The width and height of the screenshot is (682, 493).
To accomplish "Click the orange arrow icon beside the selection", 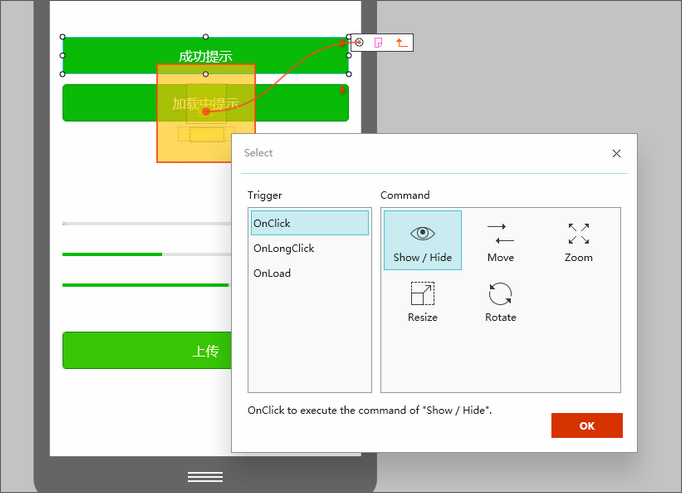I will point(401,43).
